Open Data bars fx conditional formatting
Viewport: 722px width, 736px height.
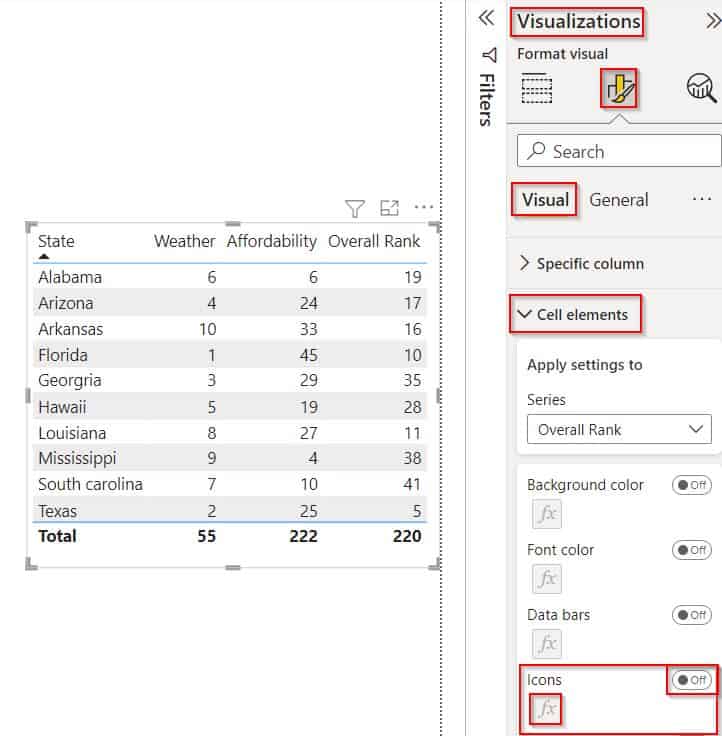click(547, 644)
